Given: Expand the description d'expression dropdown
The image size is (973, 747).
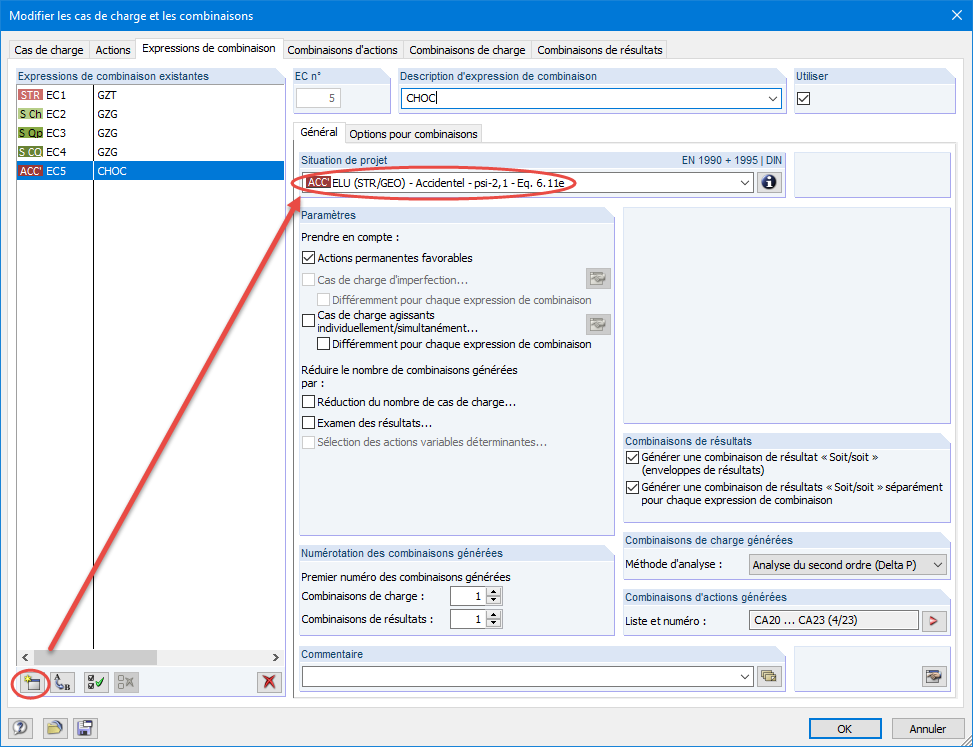Looking at the screenshot, I should (x=773, y=99).
